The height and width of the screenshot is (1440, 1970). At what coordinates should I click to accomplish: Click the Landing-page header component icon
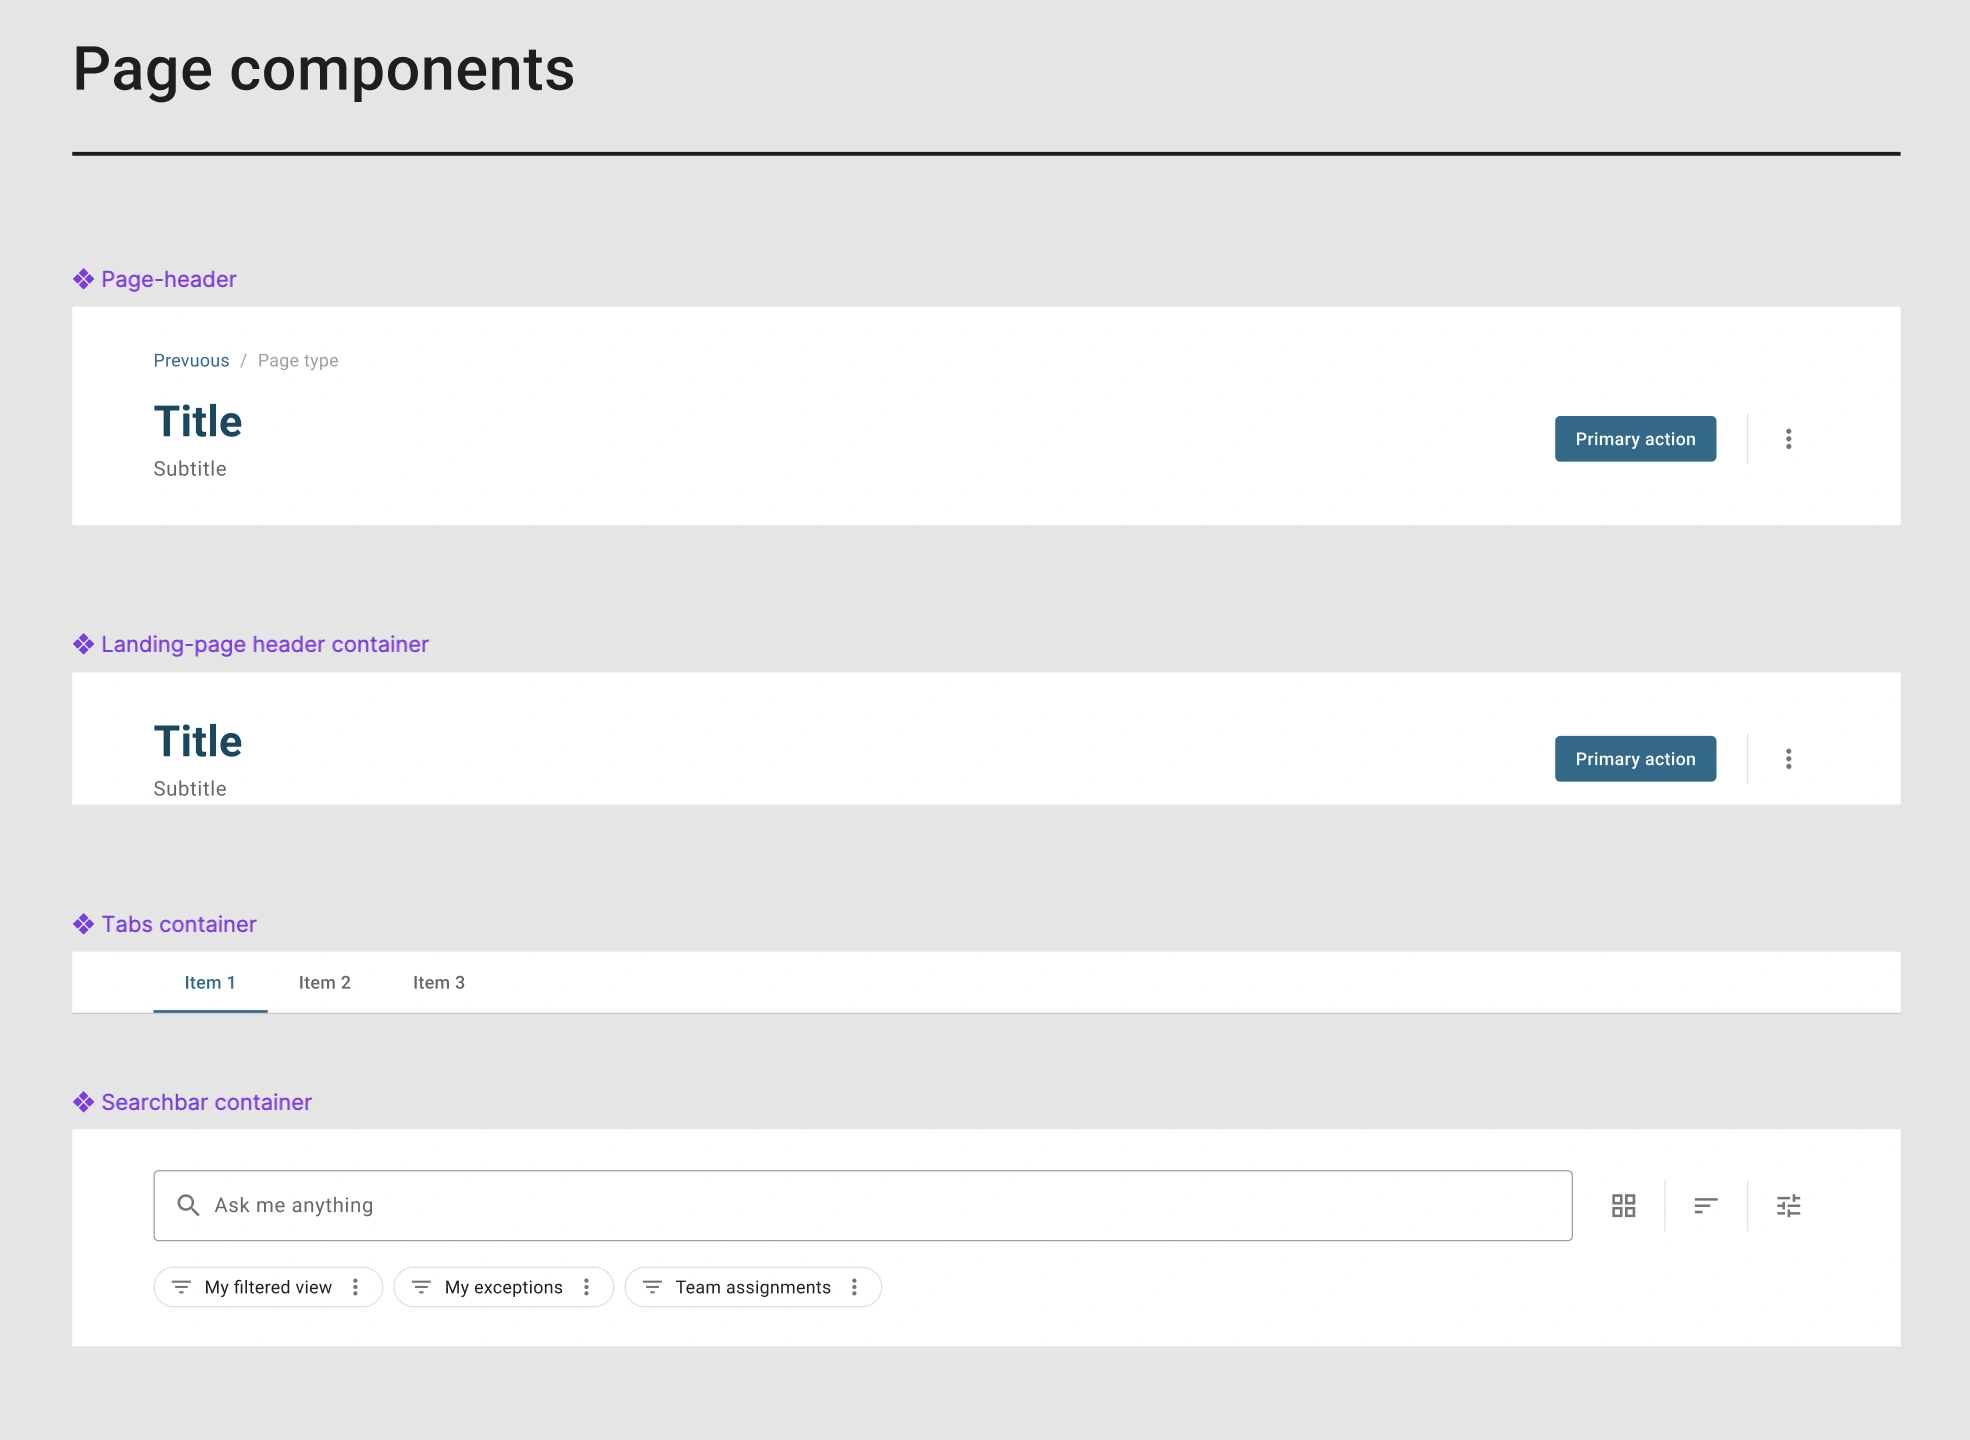83,644
